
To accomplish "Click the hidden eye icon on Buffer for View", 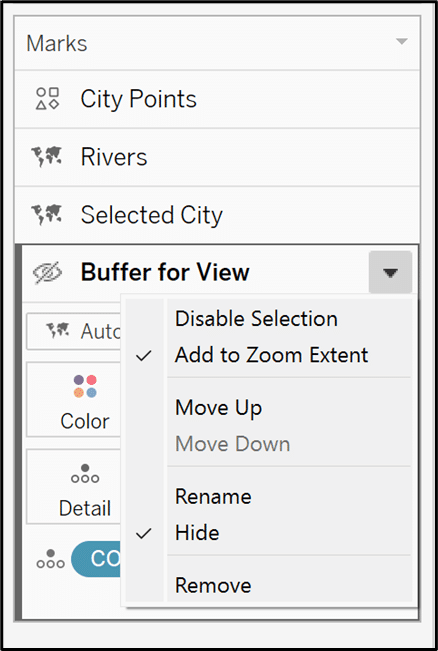I will (47, 273).
